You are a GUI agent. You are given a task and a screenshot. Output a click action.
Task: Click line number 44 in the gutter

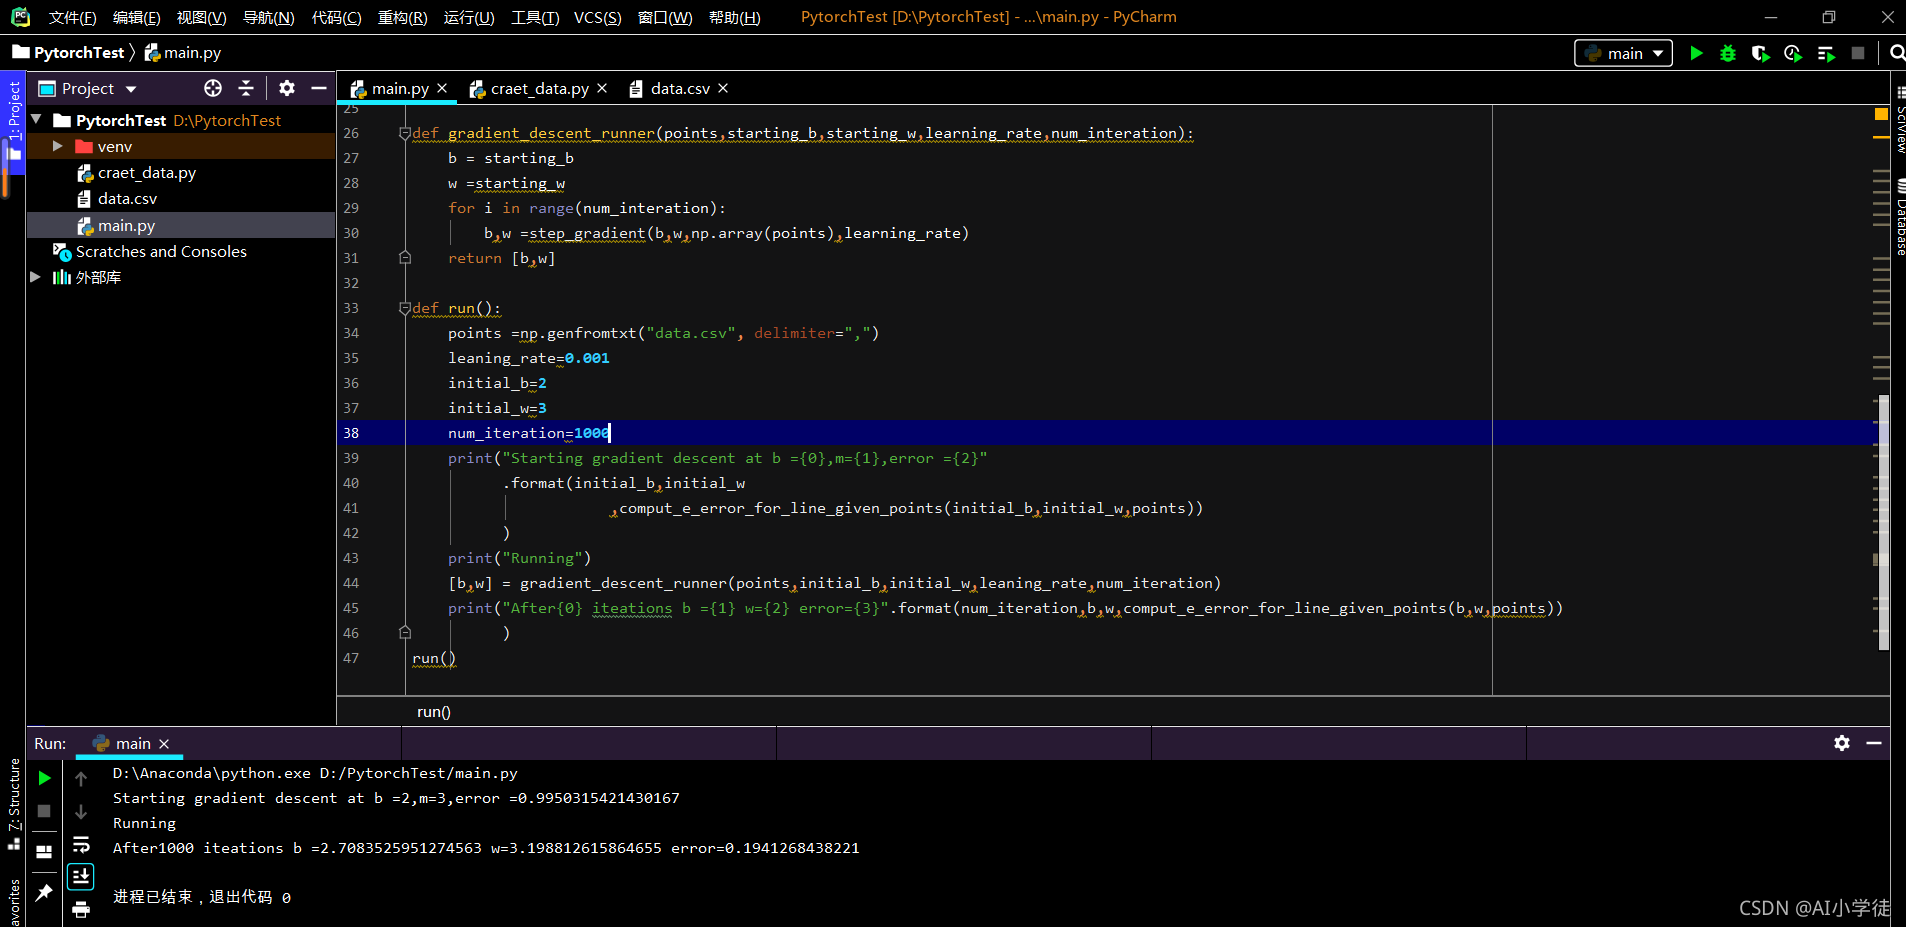click(351, 583)
